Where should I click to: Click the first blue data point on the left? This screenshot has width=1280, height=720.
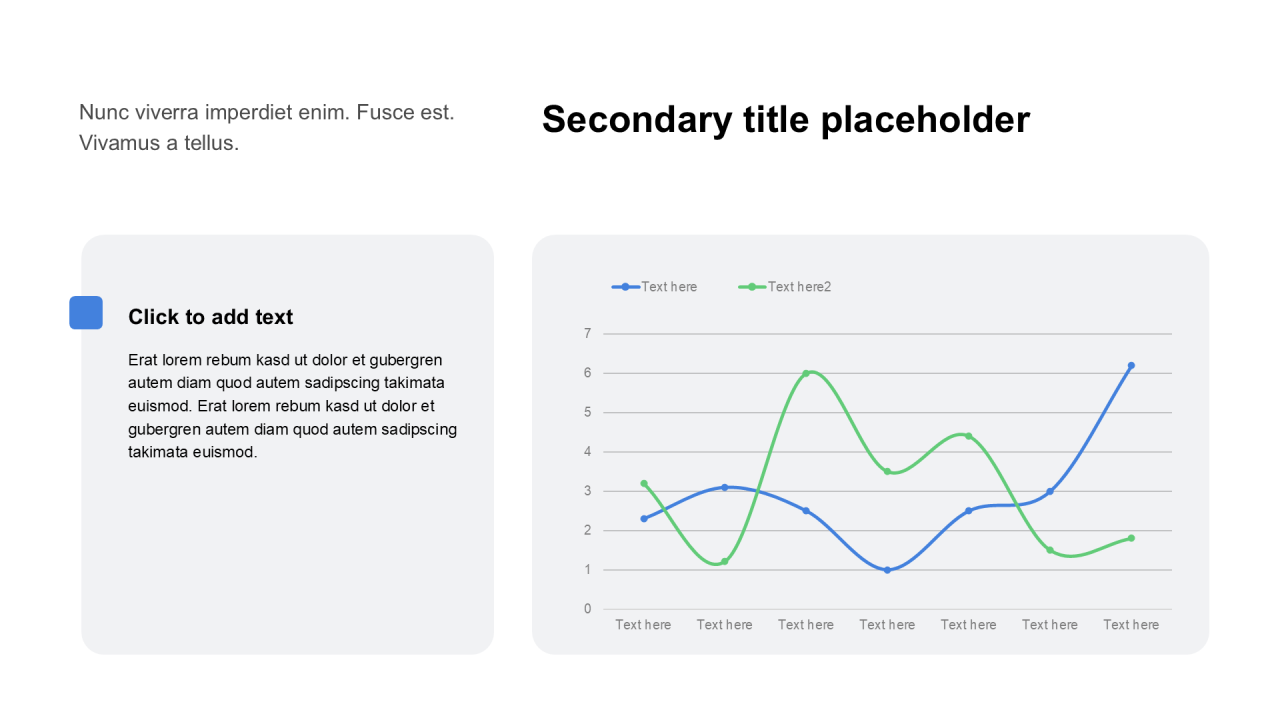[x=644, y=519]
